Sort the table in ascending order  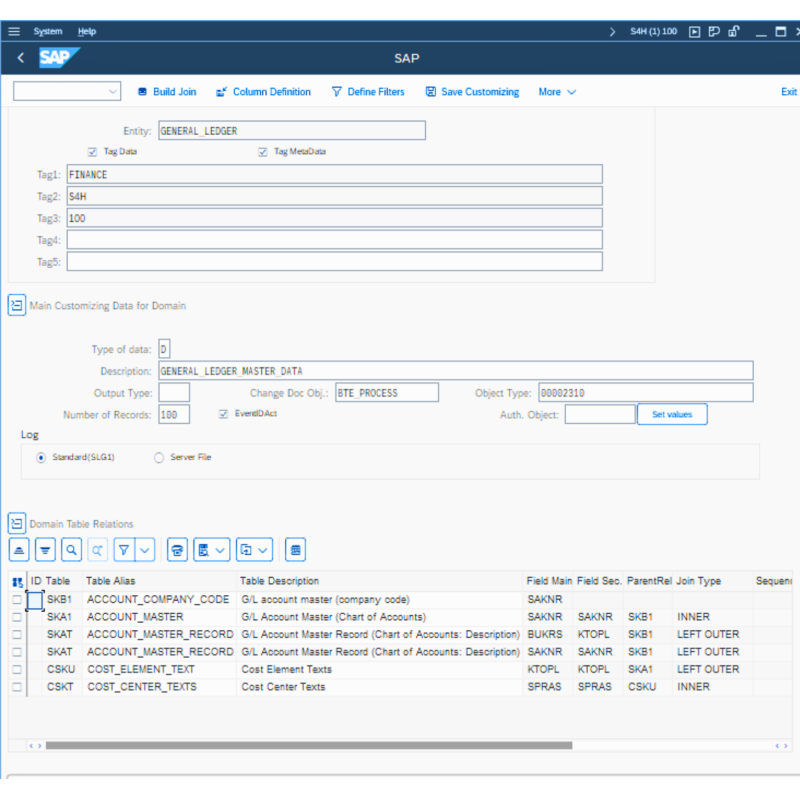[x=18, y=549]
